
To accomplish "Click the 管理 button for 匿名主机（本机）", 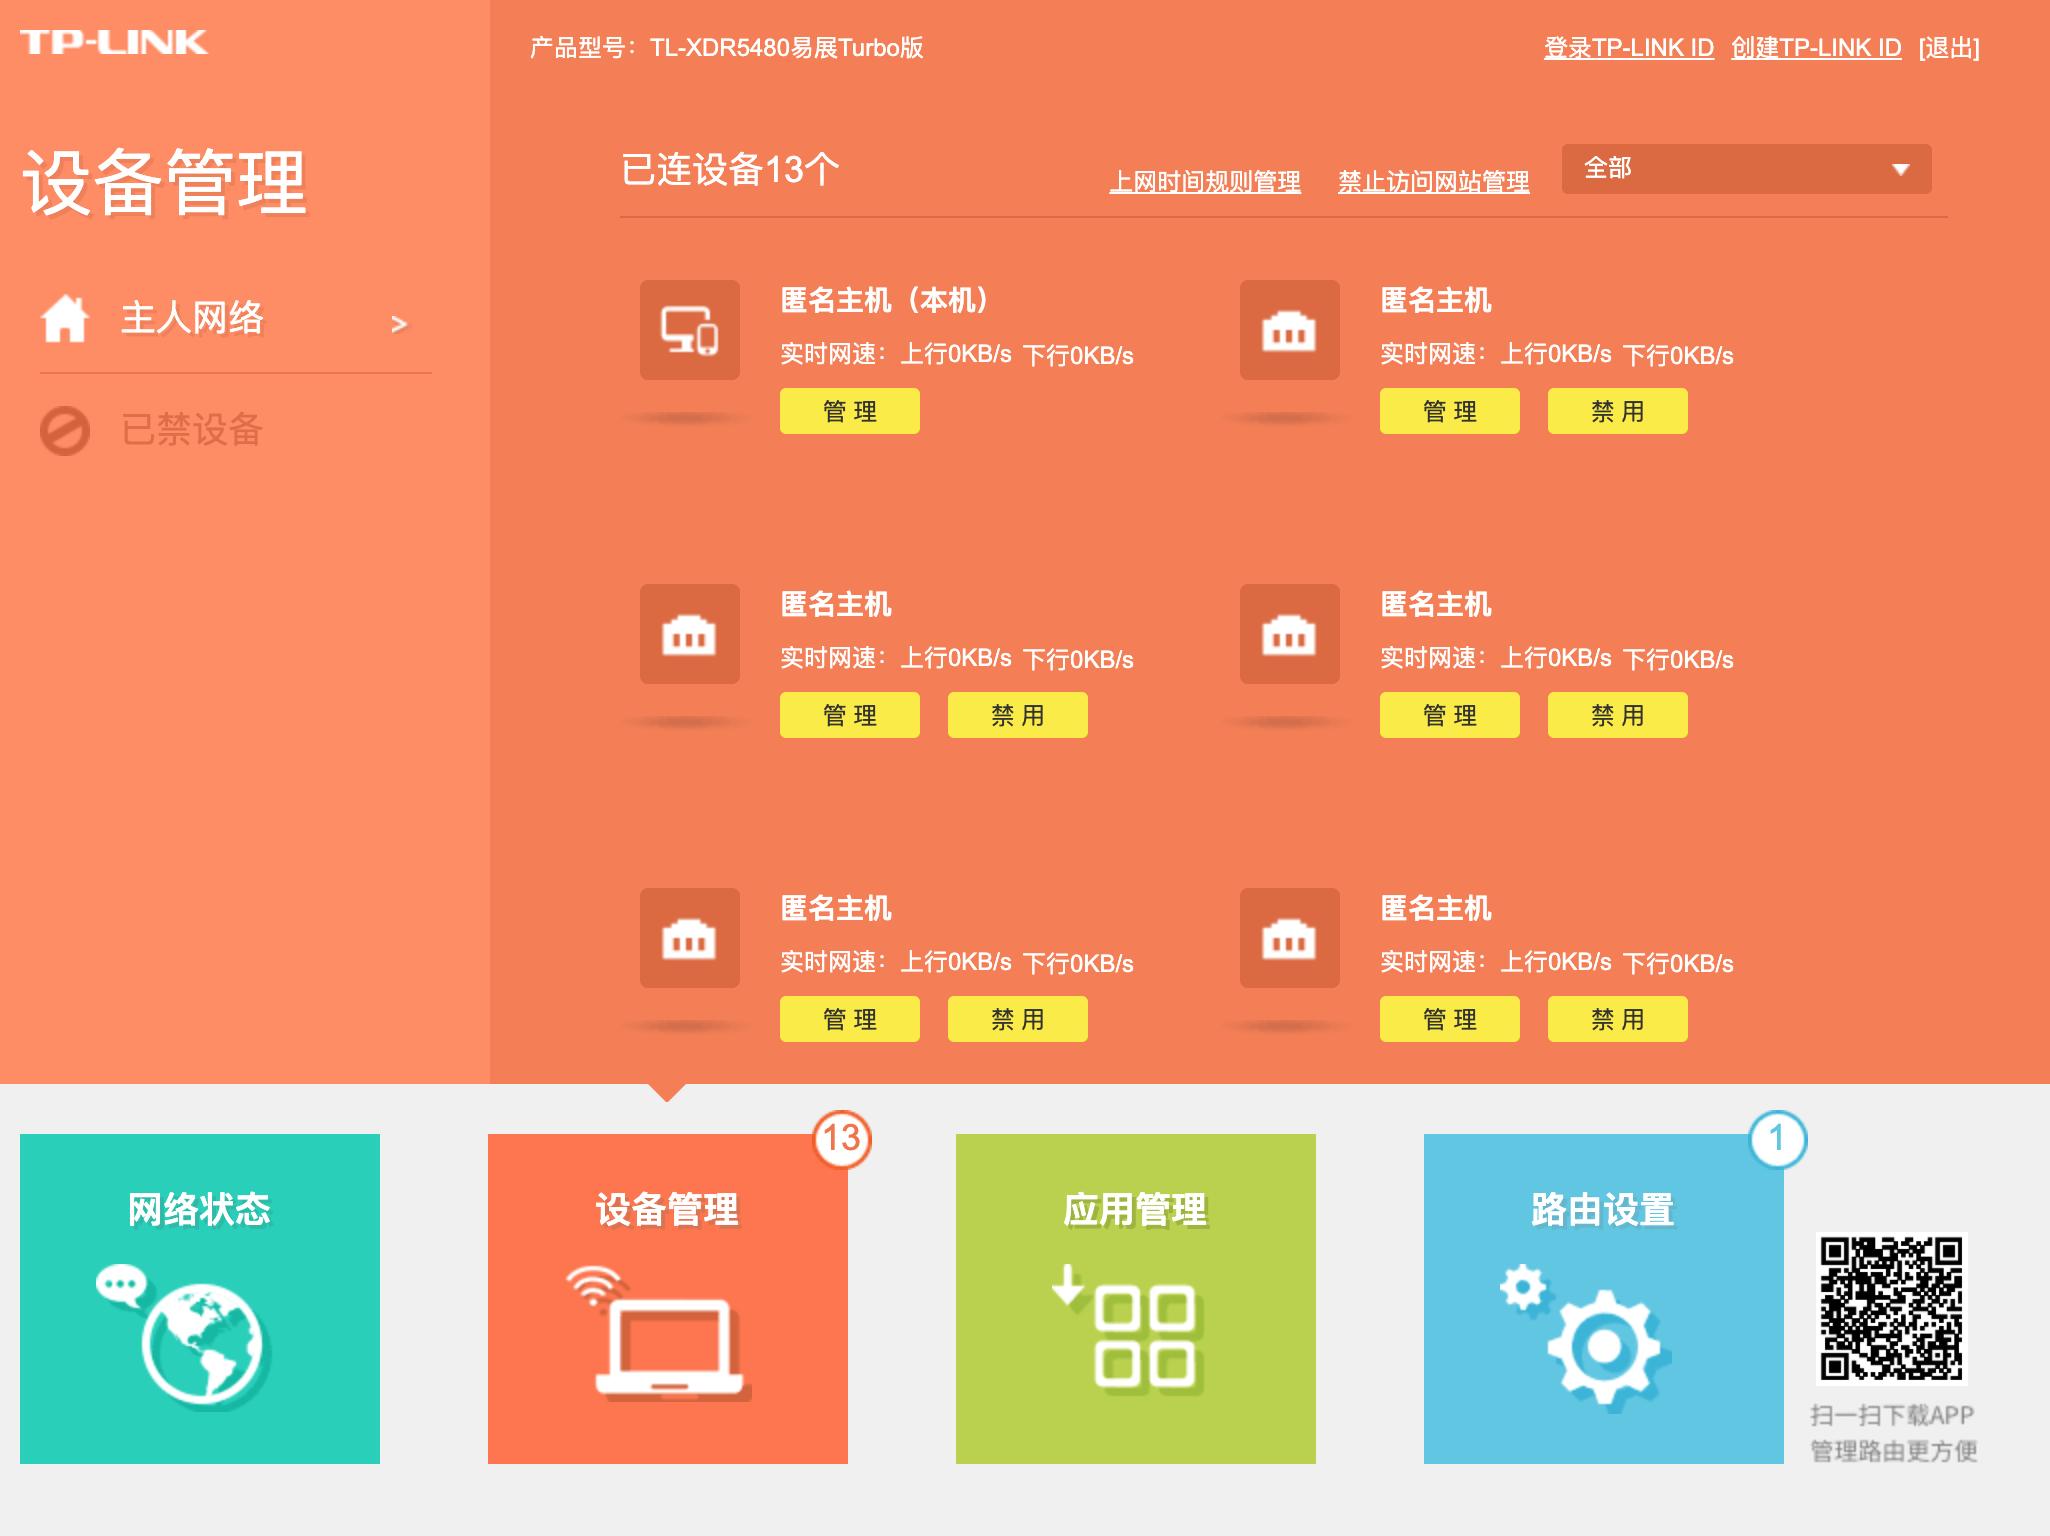I will (x=849, y=410).
